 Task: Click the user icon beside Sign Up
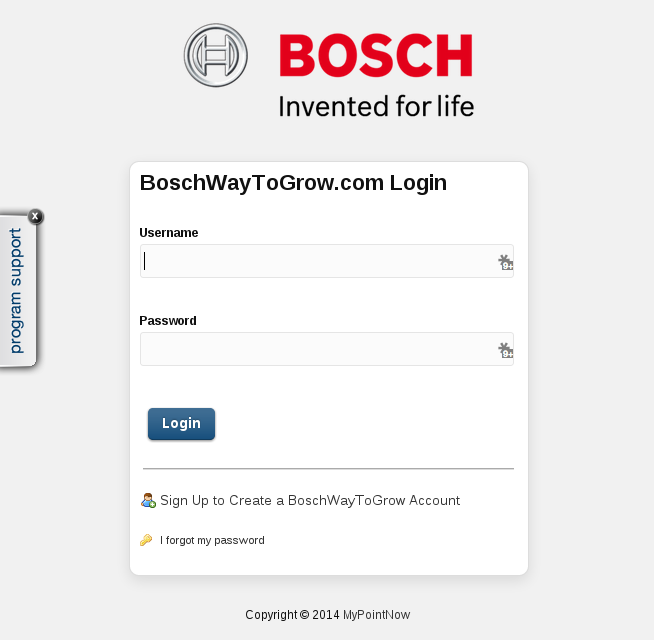(x=148, y=500)
